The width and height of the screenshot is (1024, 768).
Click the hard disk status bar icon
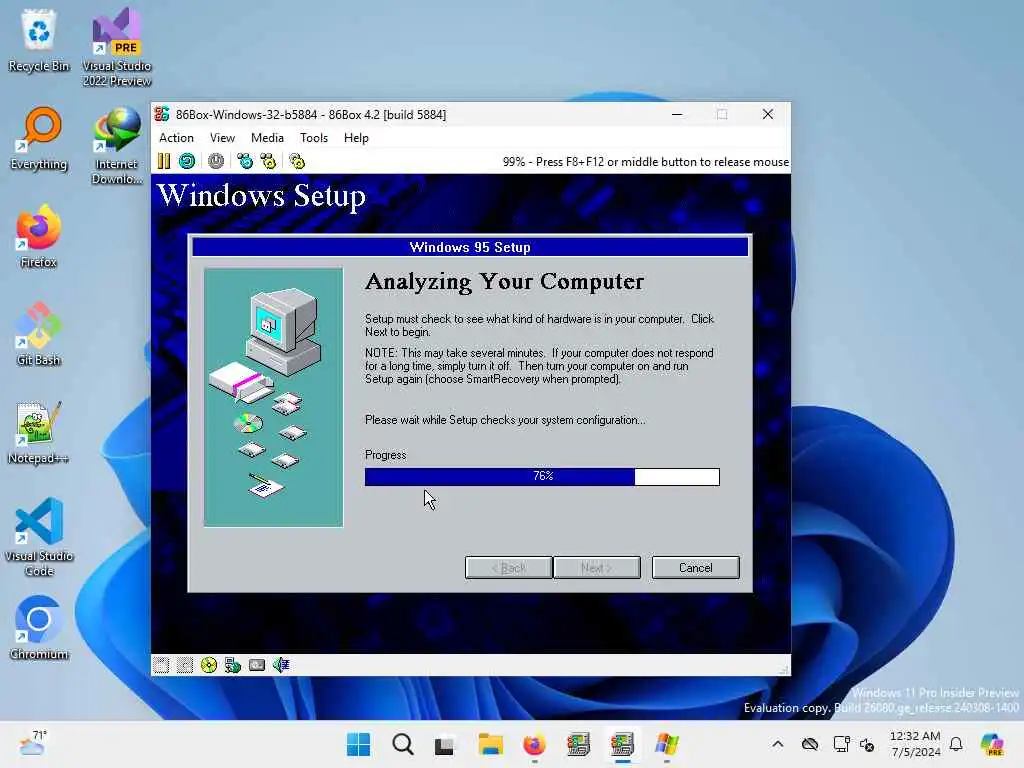tap(257, 665)
